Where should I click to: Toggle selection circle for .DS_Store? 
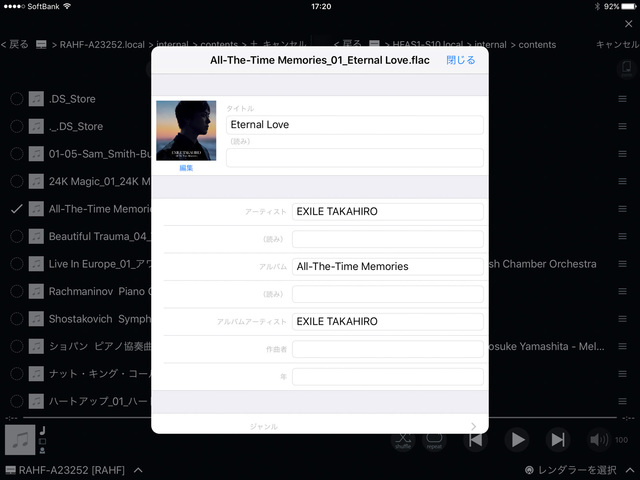coord(17,99)
